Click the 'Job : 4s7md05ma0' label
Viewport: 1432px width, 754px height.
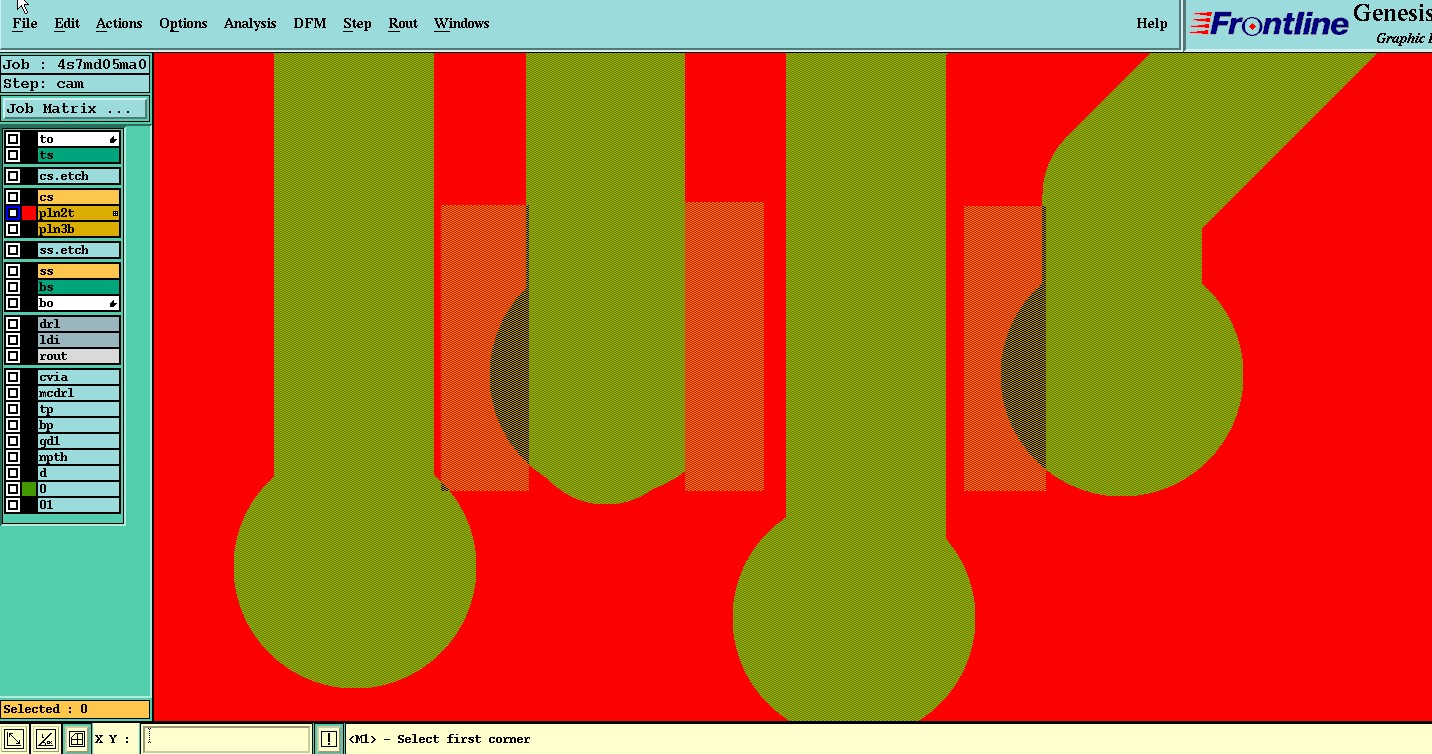(x=75, y=65)
